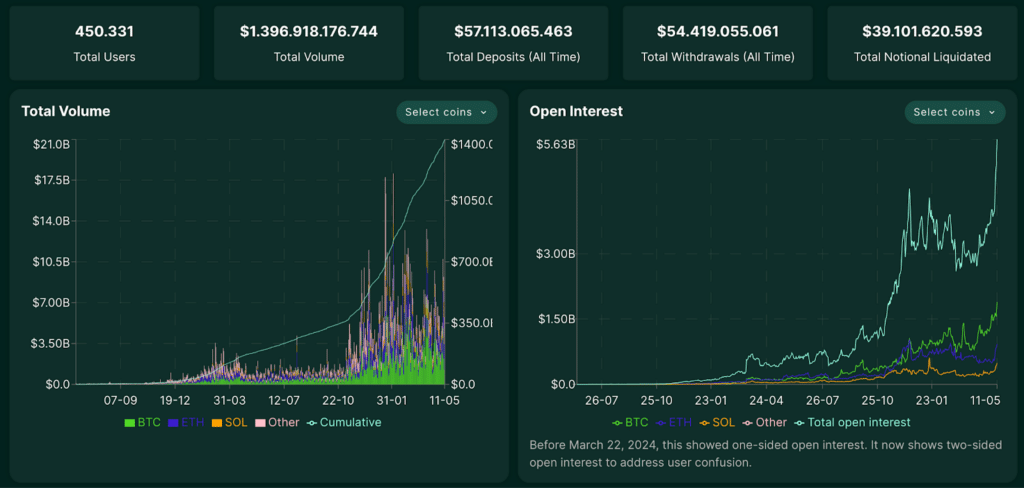Click the Open Interest chart title

(x=576, y=111)
